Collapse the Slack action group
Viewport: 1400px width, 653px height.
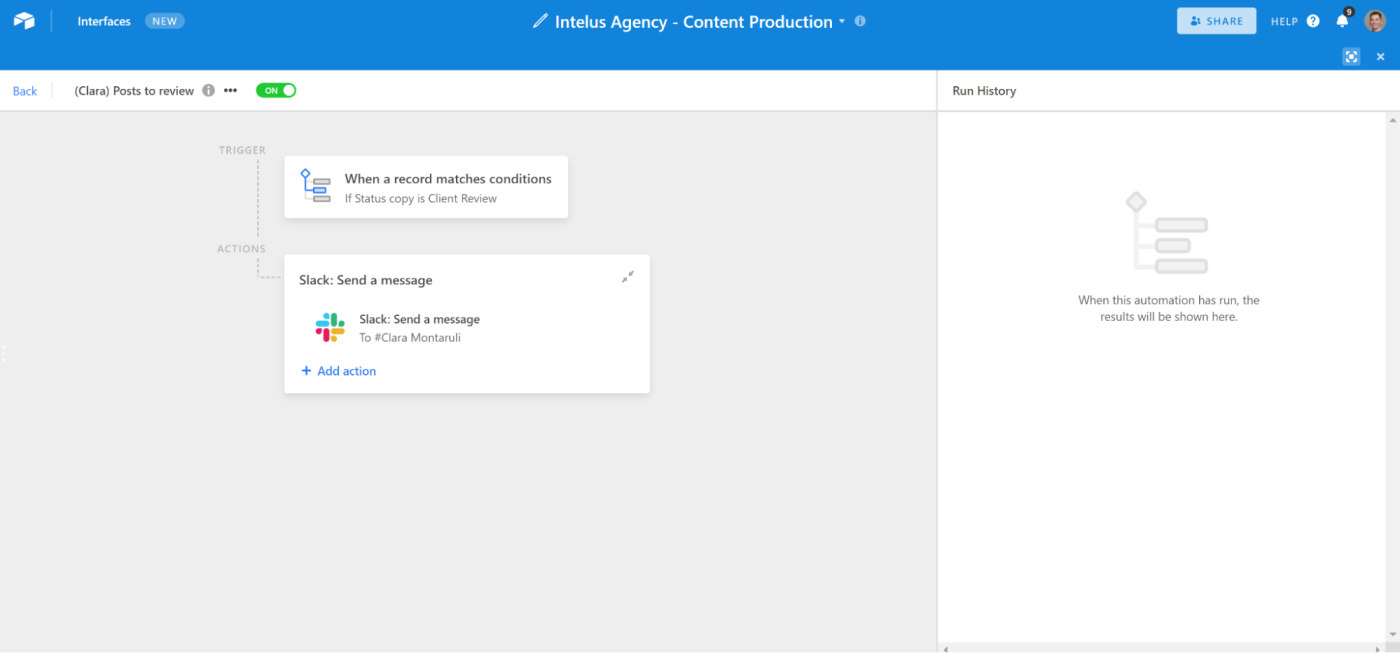pos(627,277)
